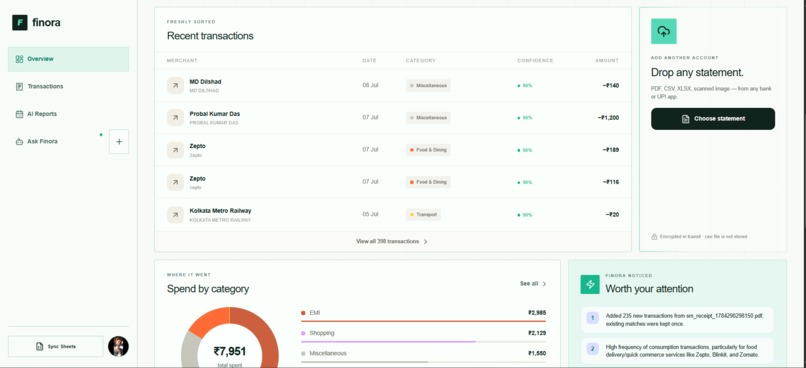Screen dimensions: 806x368
Task: Click the arrow icon for Kolkata Metro Railway
Action: coord(175,215)
